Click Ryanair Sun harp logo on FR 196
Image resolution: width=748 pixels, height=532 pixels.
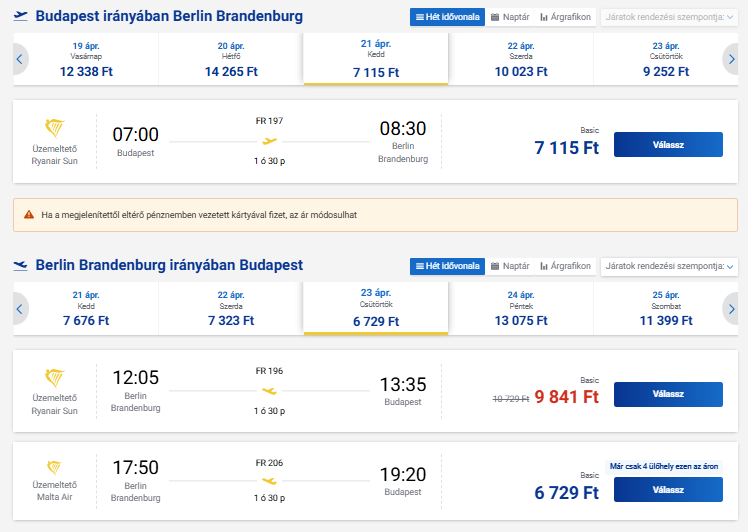(55, 378)
